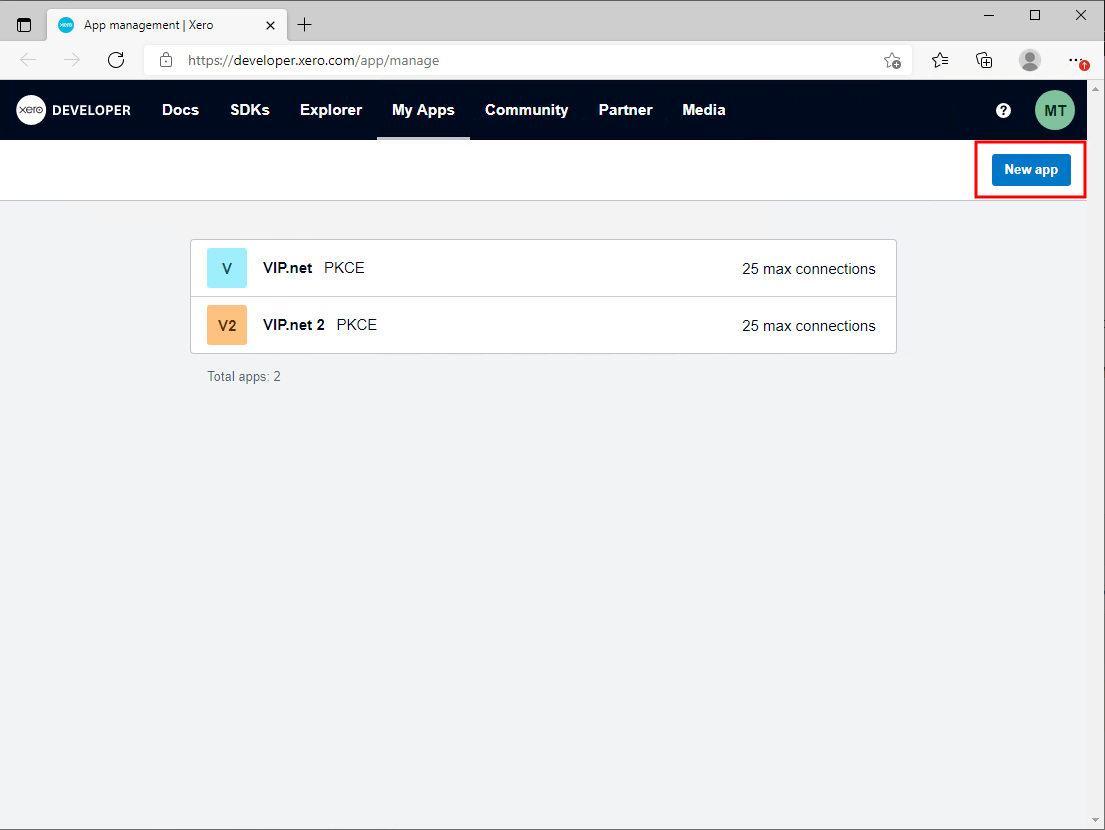Screen dimensions: 1105x830
Task: Select the App management | Xero tab
Action: 167,25
